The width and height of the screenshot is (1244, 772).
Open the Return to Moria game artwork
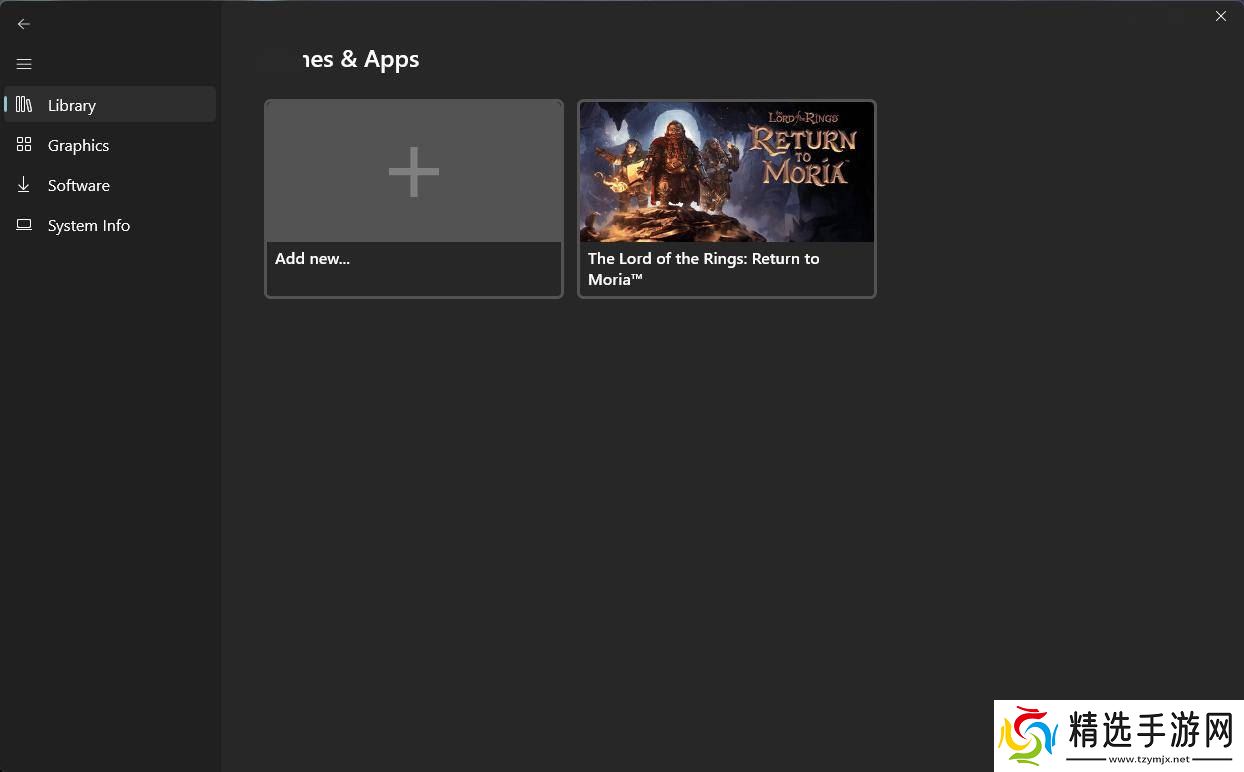726,172
